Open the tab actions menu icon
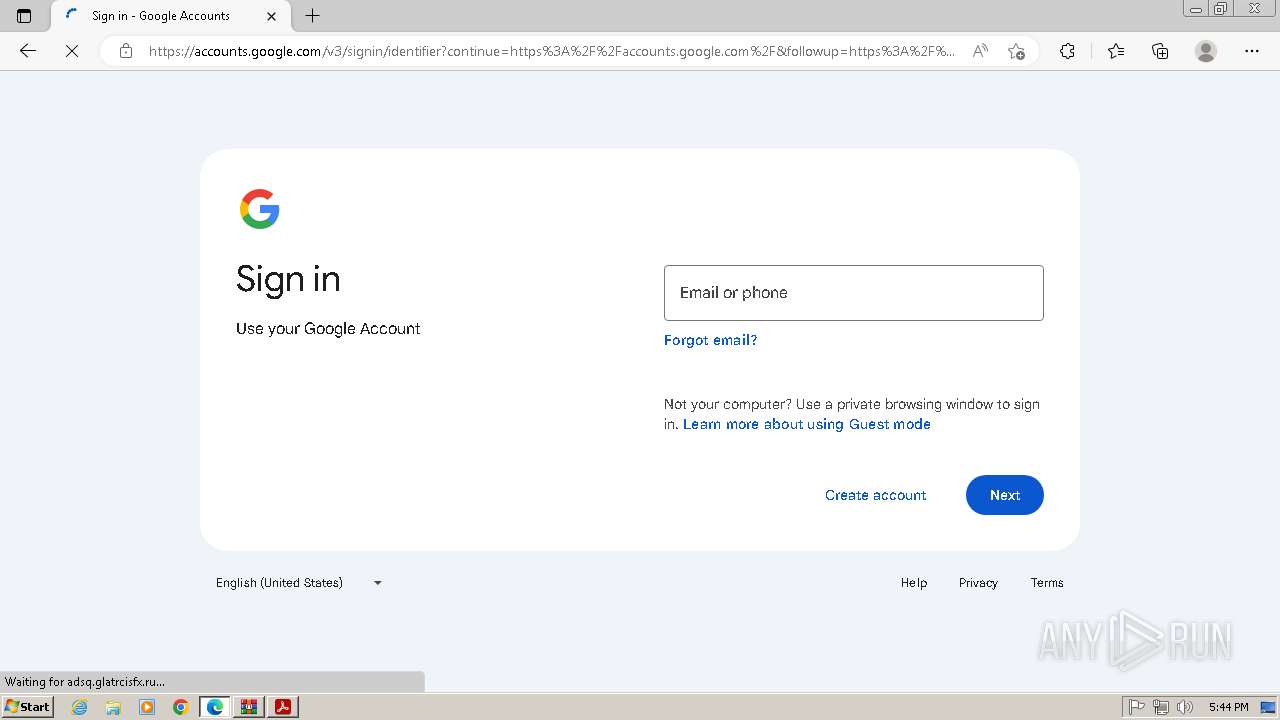 click(x=24, y=16)
